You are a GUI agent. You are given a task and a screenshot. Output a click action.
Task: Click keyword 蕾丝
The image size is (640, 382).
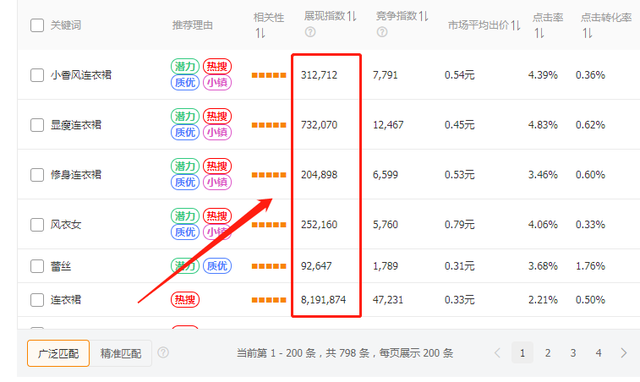pos(60,266)
